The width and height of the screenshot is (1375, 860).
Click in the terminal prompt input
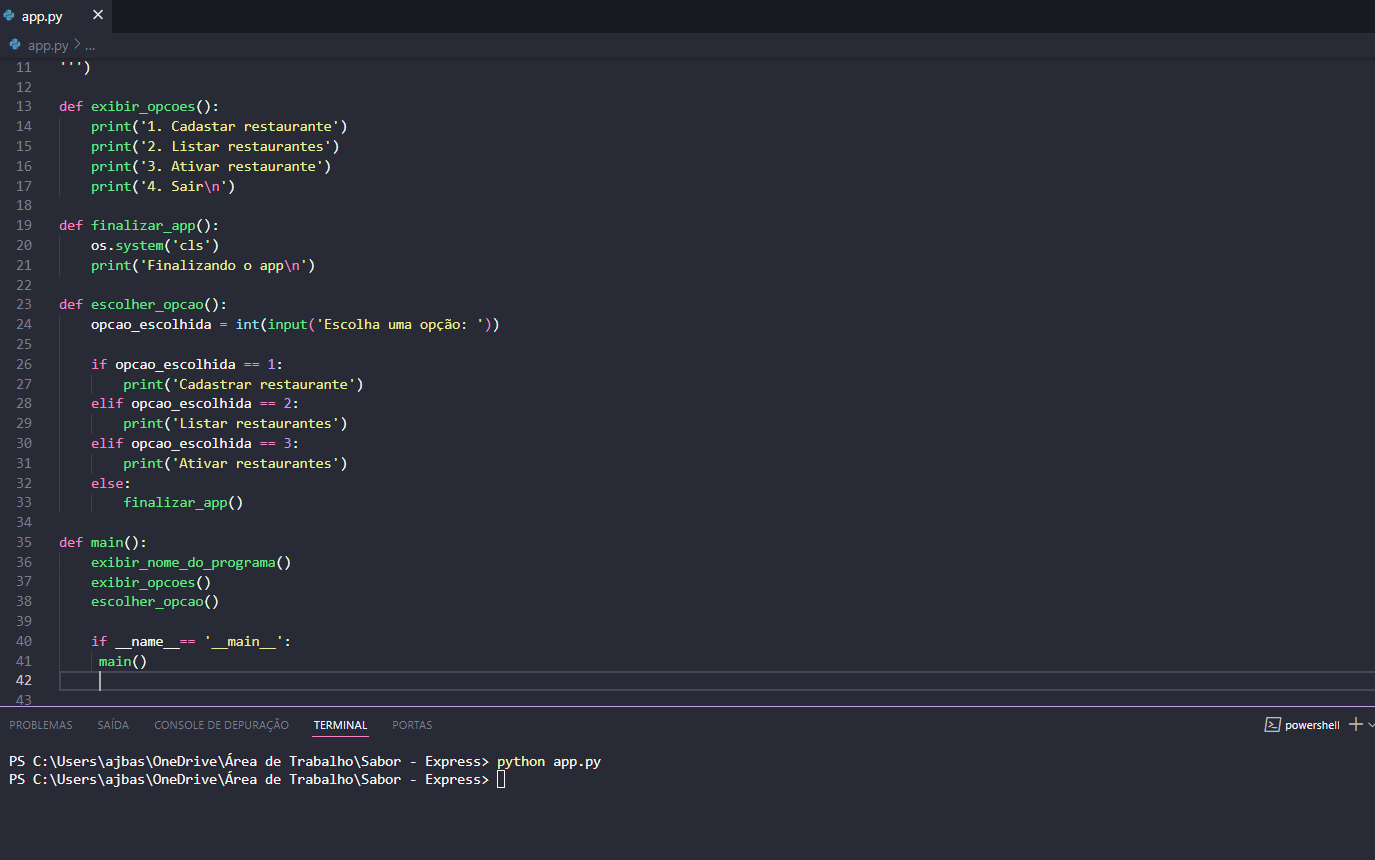point(501,780)
